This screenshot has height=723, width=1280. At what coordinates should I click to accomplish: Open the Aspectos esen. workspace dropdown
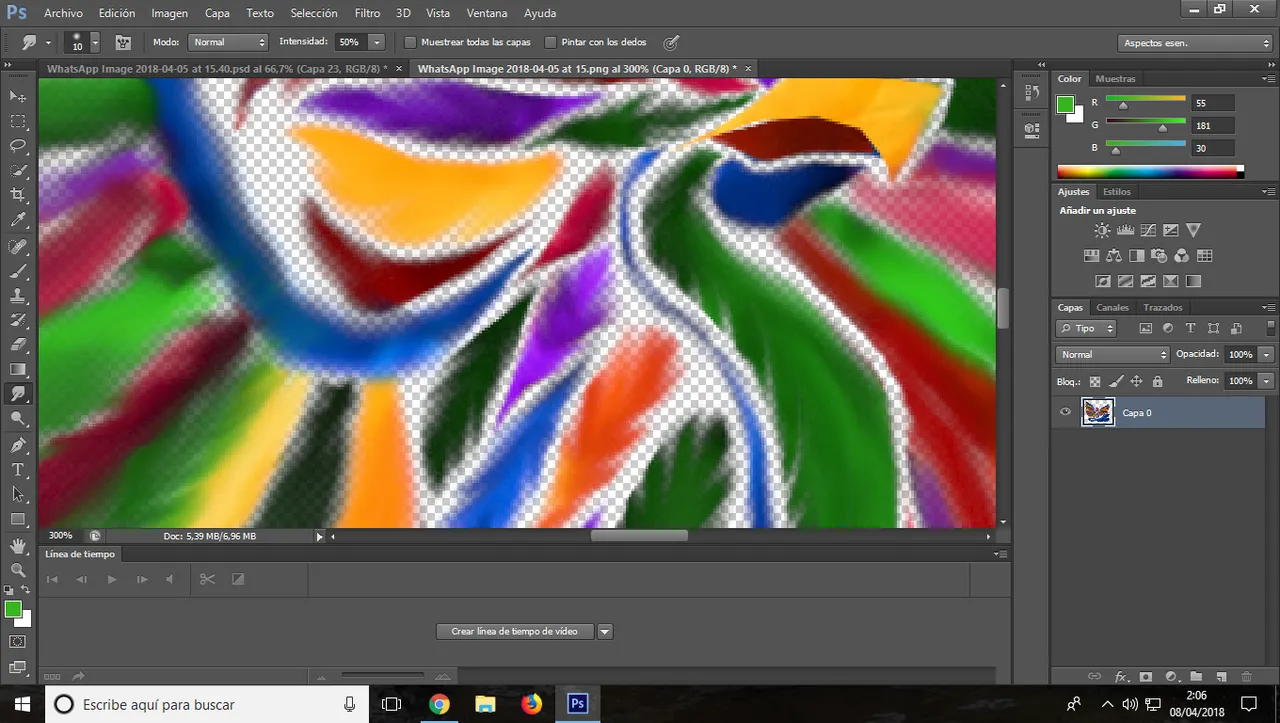pos(1194,43)
